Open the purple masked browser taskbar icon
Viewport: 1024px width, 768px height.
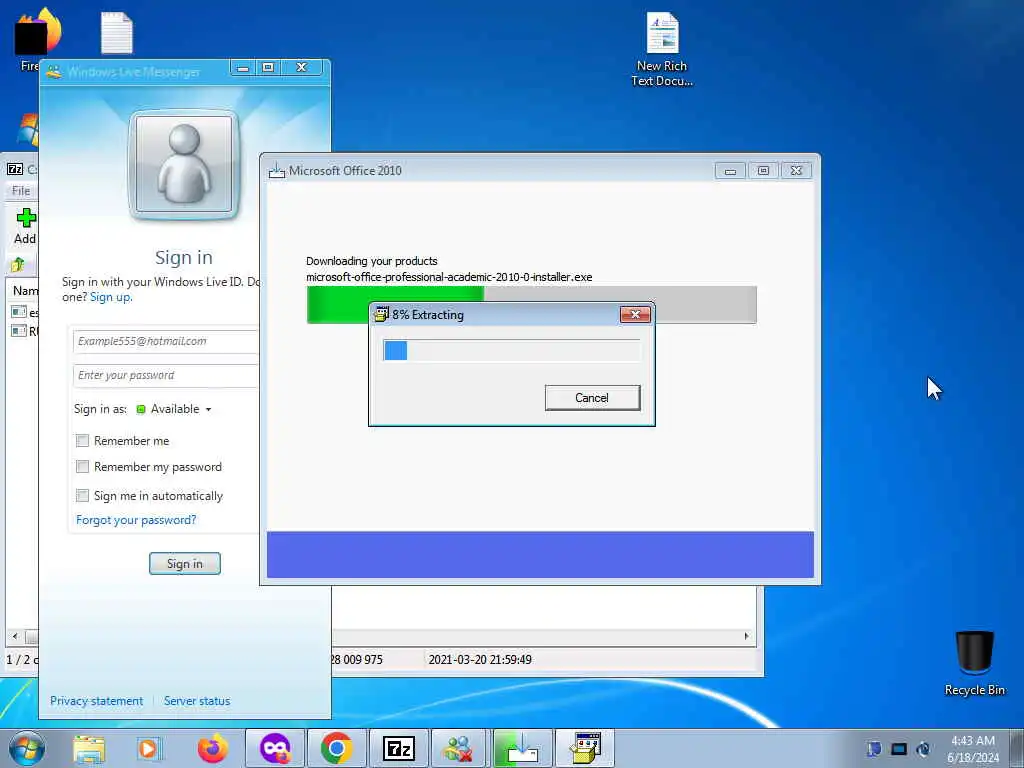pyautogui.click(x=275, y=748)
